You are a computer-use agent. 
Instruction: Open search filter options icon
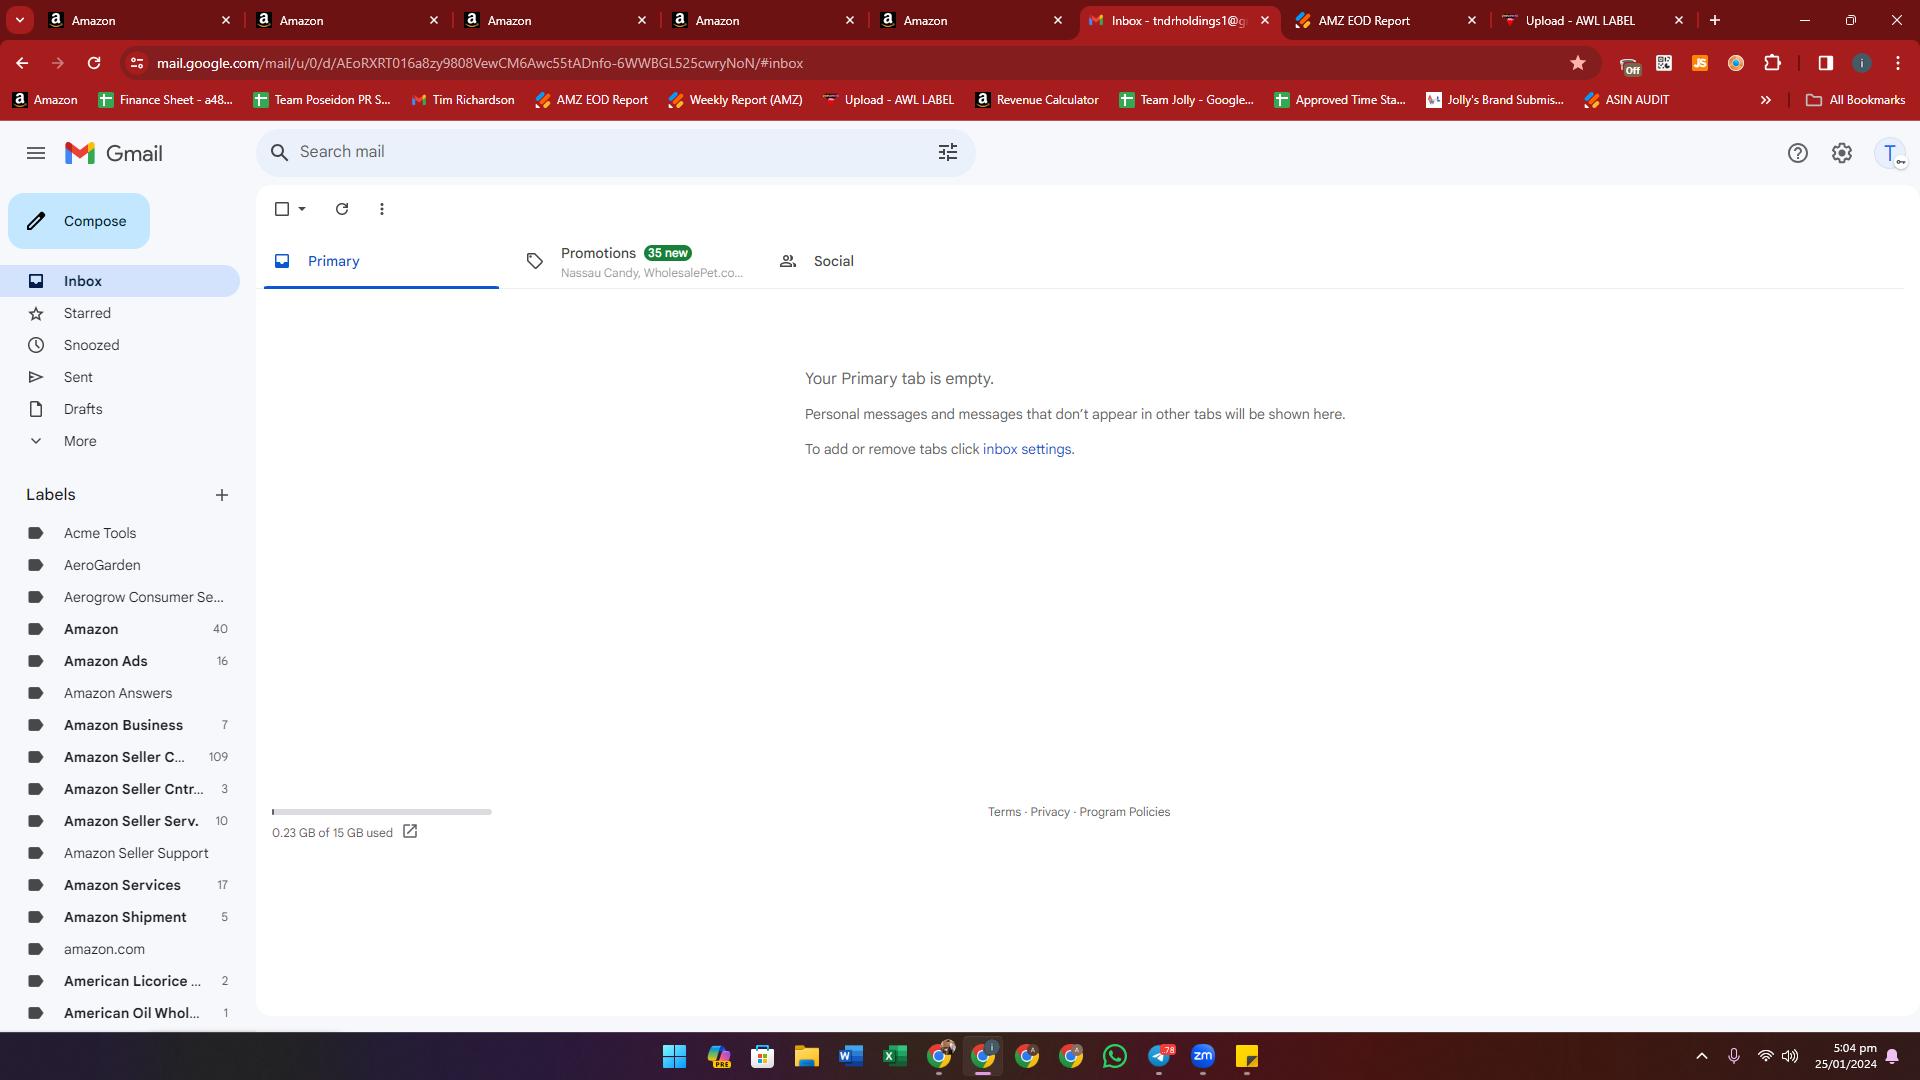(947, 152)
